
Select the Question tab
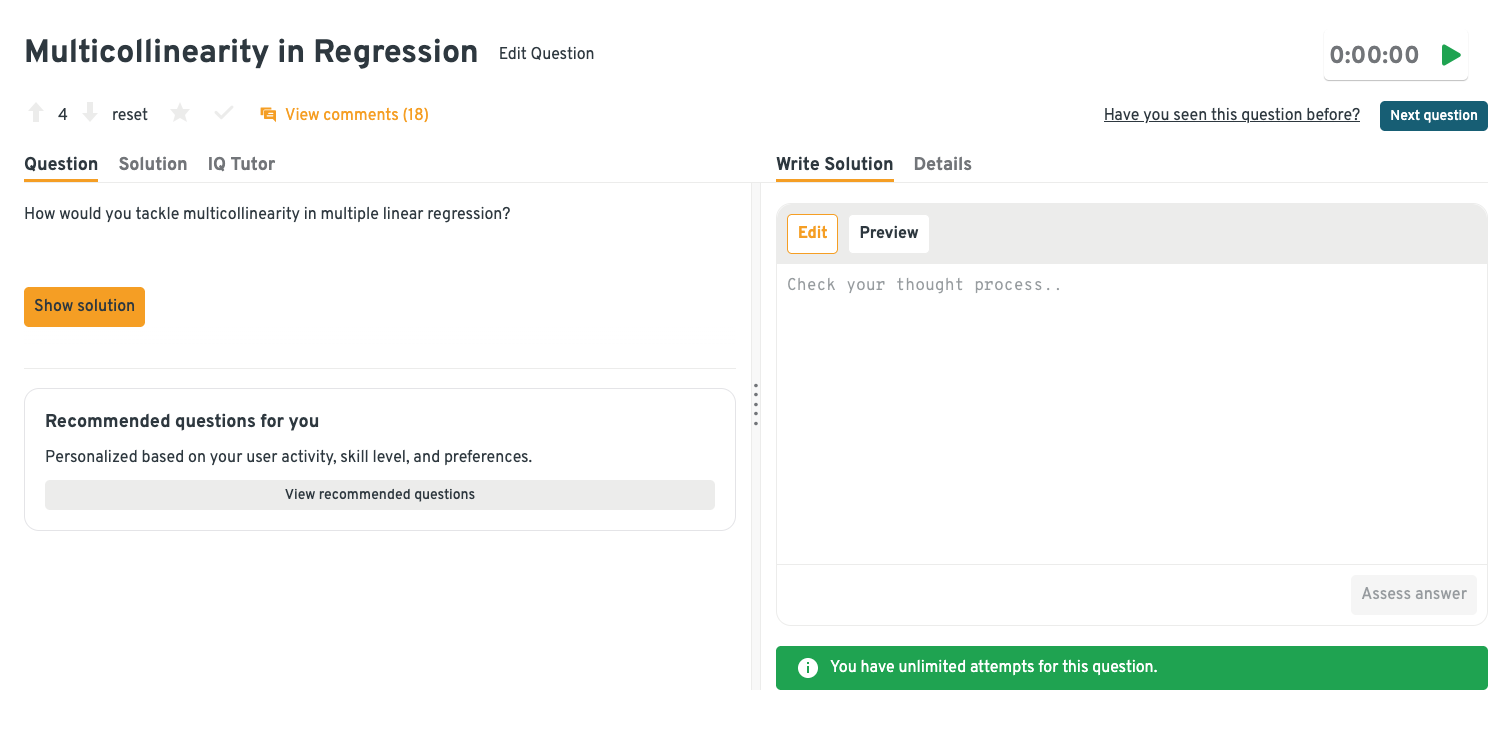pyautogui.click(x=61, y=164)
